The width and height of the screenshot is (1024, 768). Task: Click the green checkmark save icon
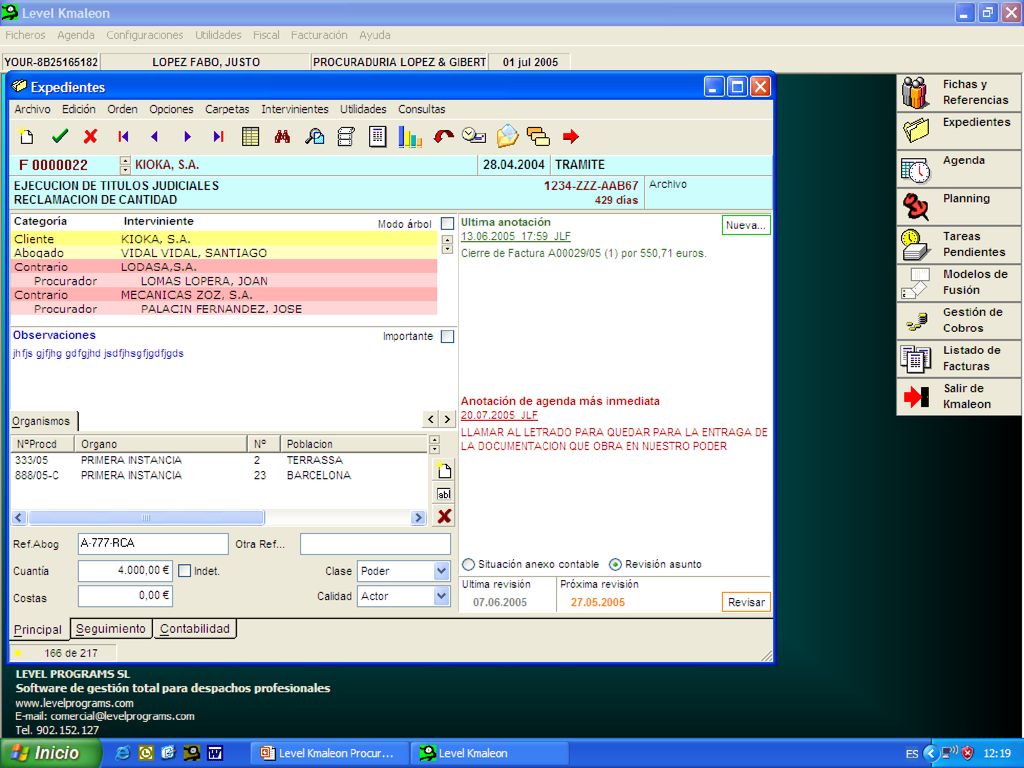[x=60, y=136]
